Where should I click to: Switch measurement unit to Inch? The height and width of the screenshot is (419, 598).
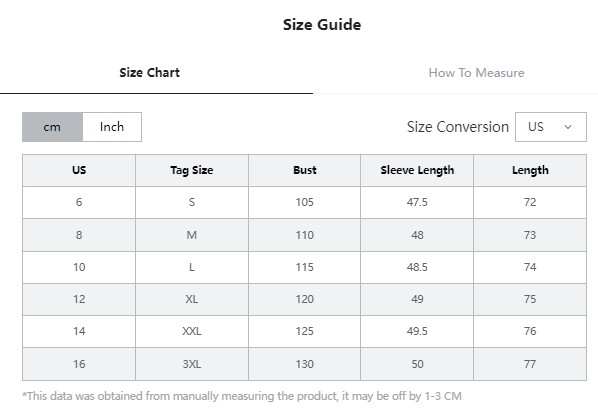[x=112, y=127]
